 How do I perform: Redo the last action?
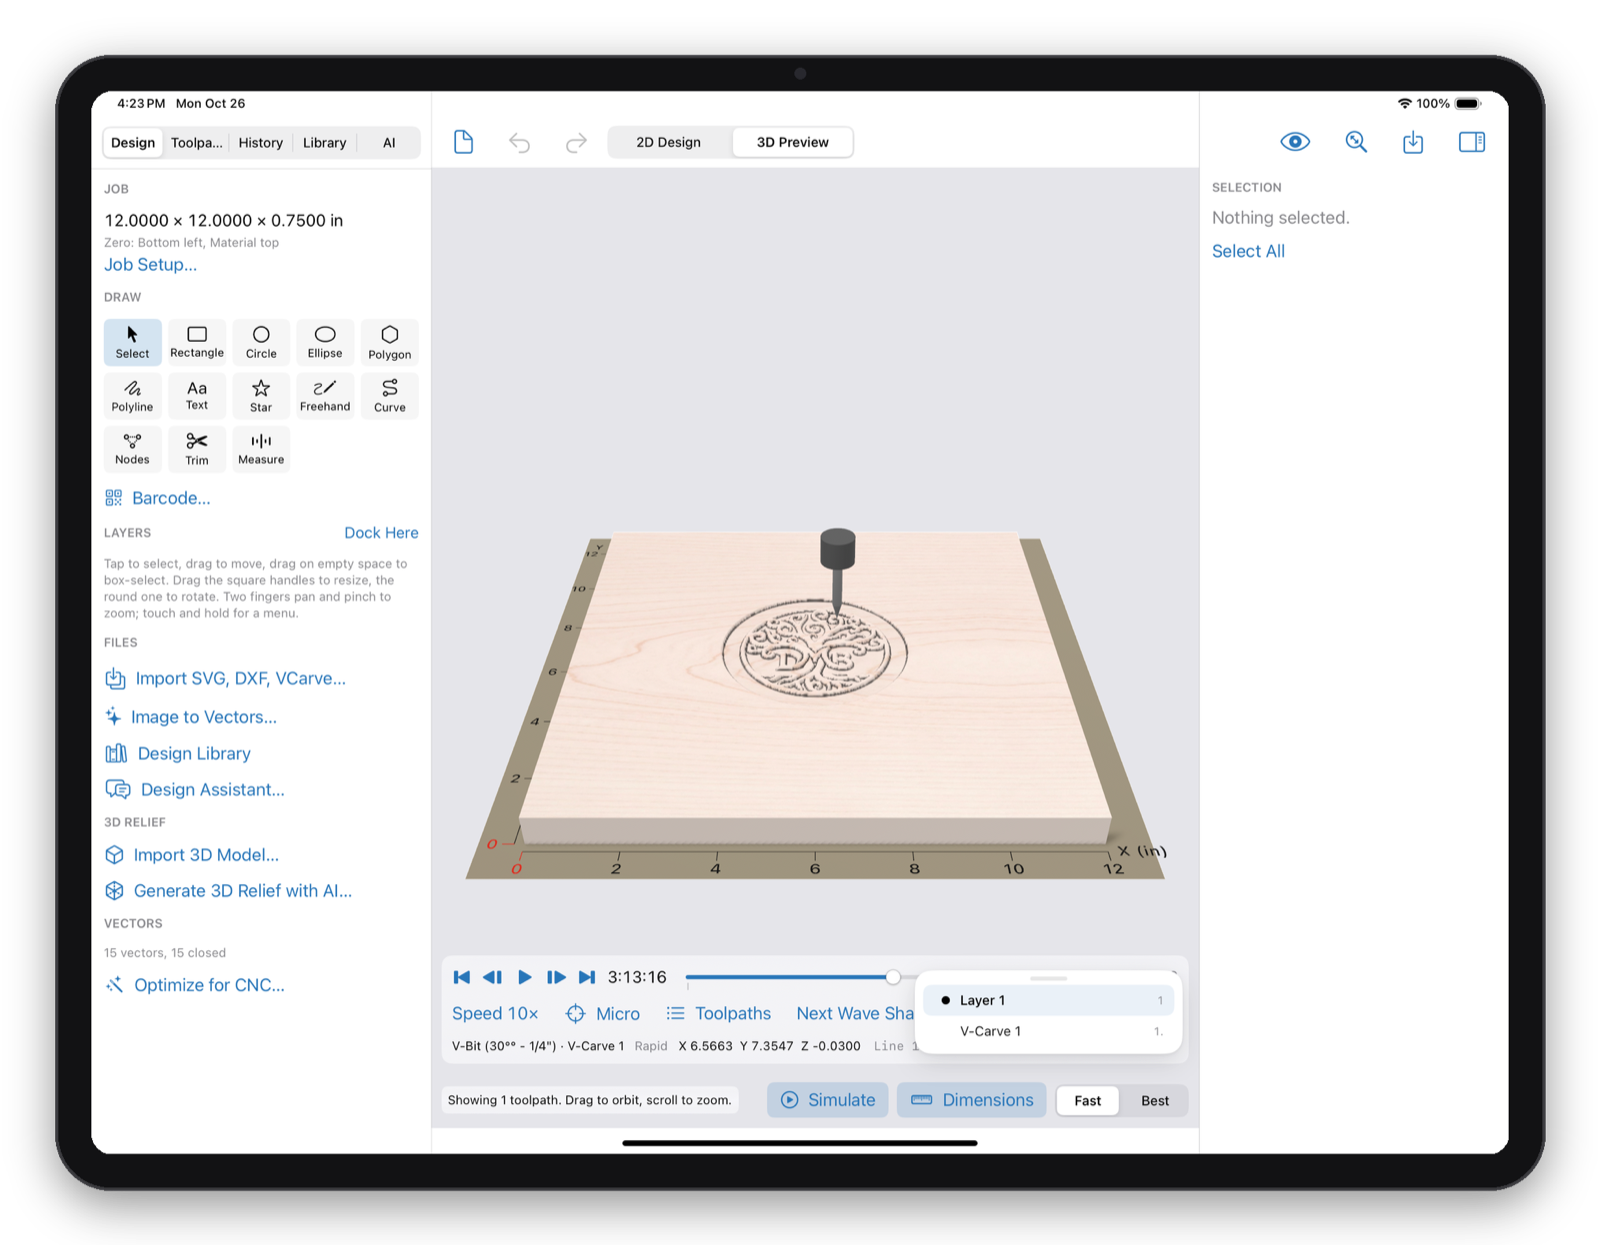[x=576, y=143]
